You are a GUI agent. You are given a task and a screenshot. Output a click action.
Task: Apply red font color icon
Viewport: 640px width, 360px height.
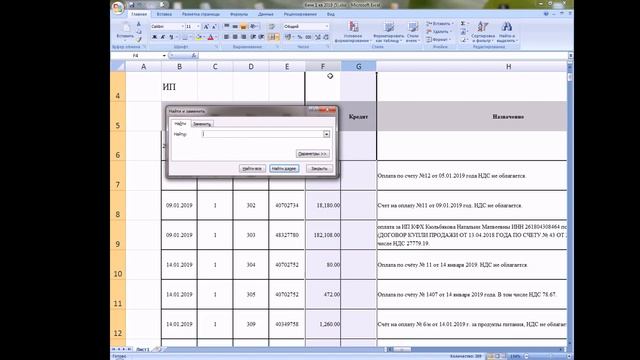211,37
